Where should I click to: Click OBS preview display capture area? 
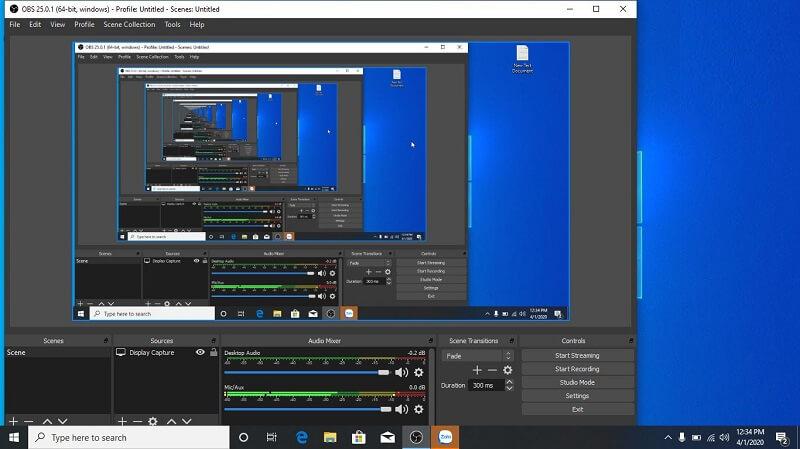pyautogui.click(x=321, y=181)
